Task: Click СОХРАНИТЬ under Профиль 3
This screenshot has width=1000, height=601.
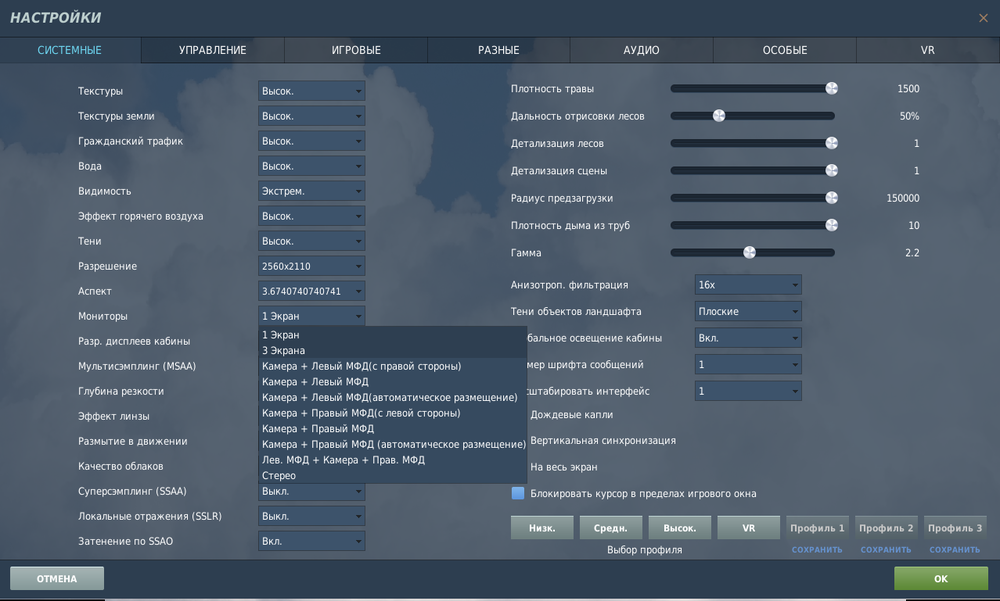Action: [x=955, y=549]
